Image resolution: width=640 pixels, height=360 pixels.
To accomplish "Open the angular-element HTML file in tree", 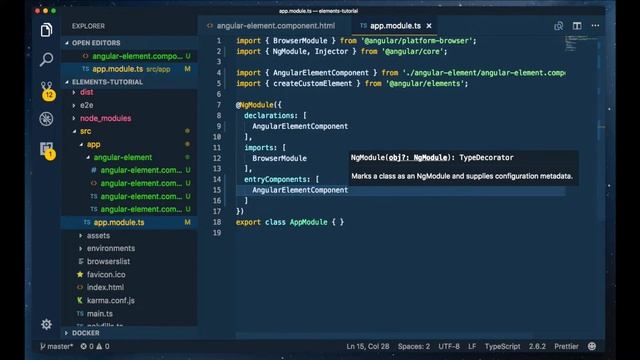I will point(129,183).
